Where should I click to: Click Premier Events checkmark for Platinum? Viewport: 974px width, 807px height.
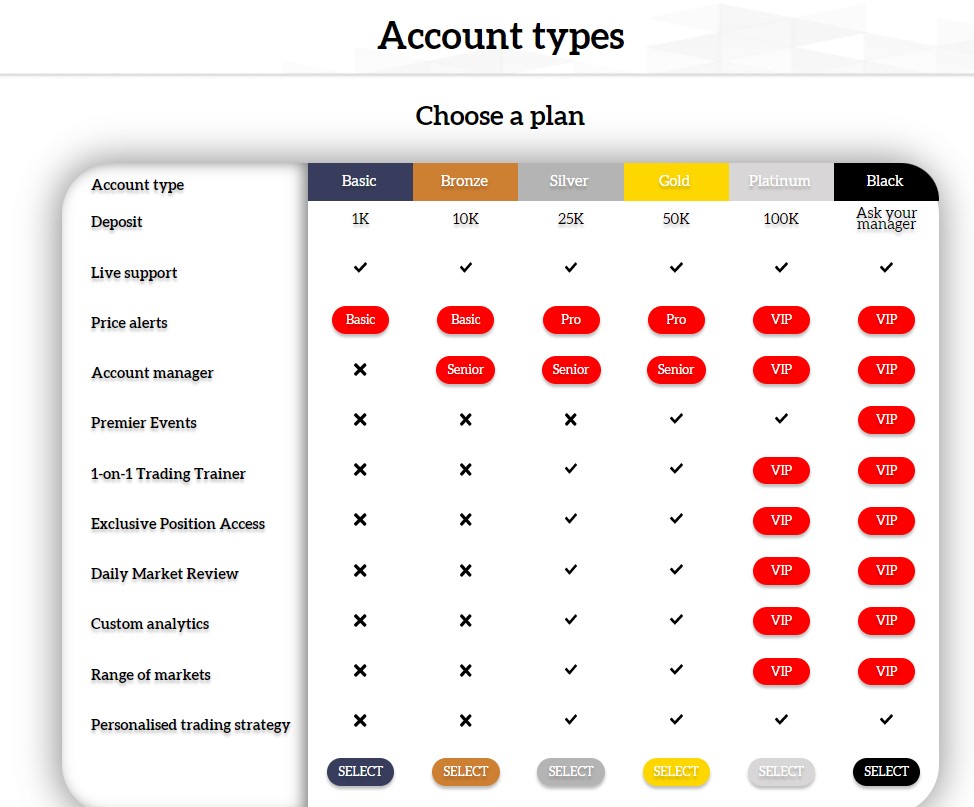[781, 419]
